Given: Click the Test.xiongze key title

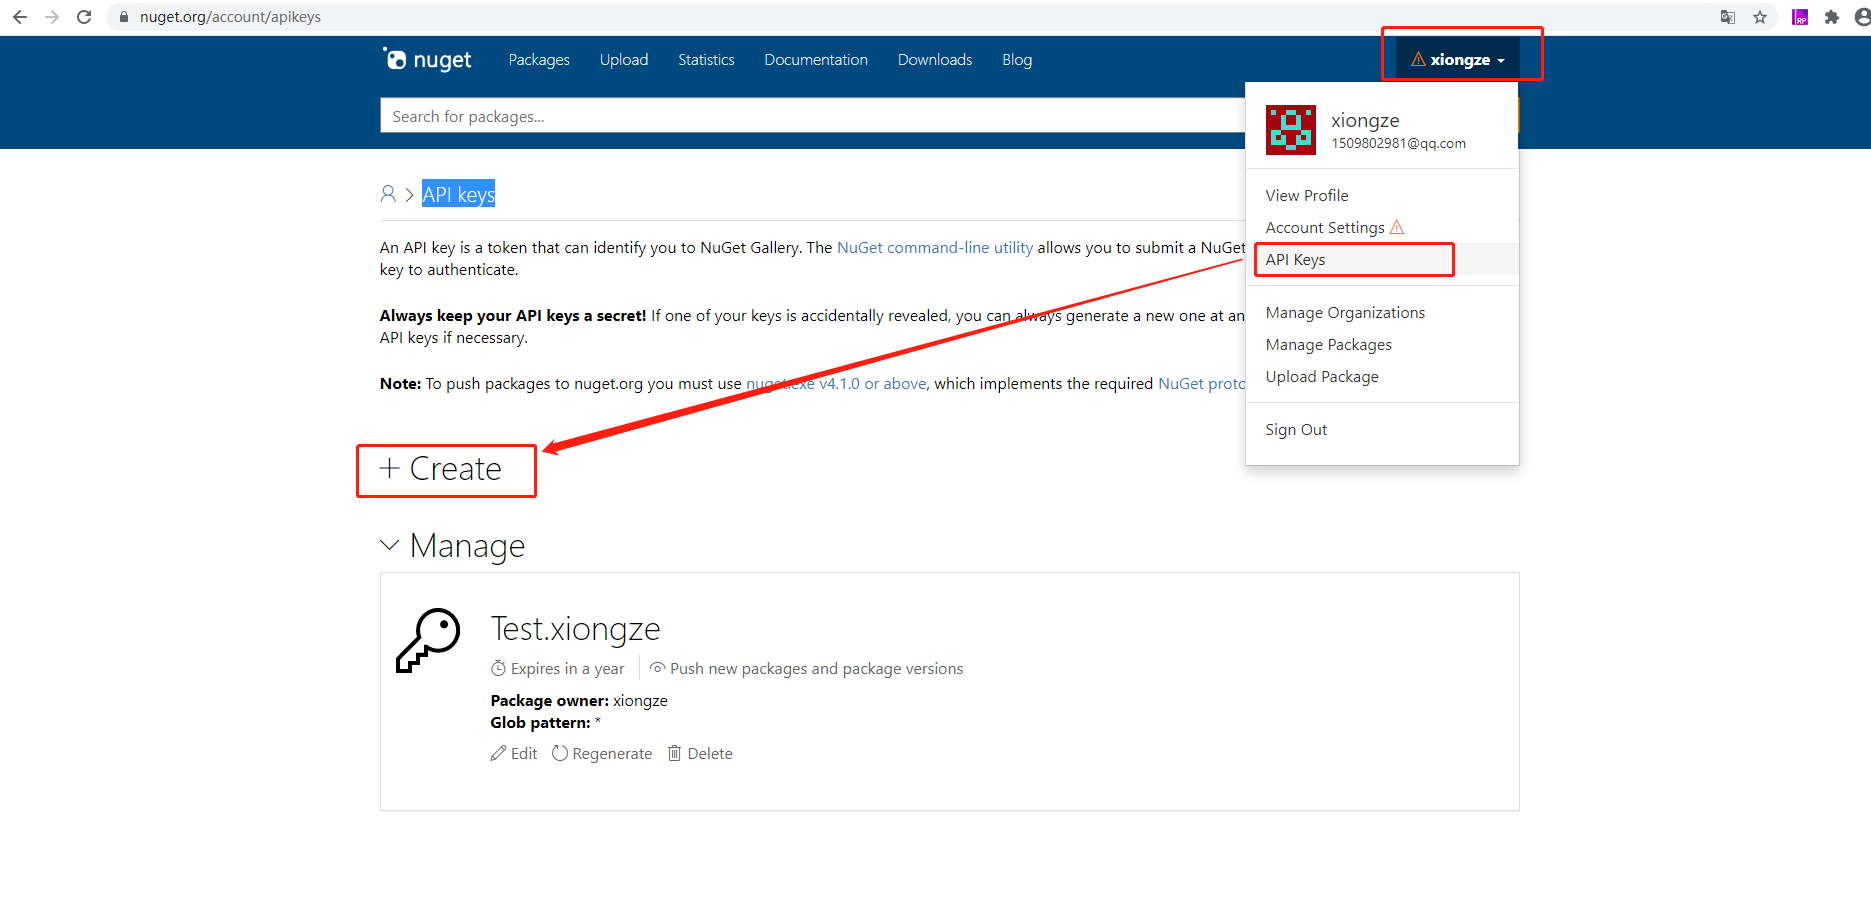Looking at the screenshot, I should (x=575, y=628).
